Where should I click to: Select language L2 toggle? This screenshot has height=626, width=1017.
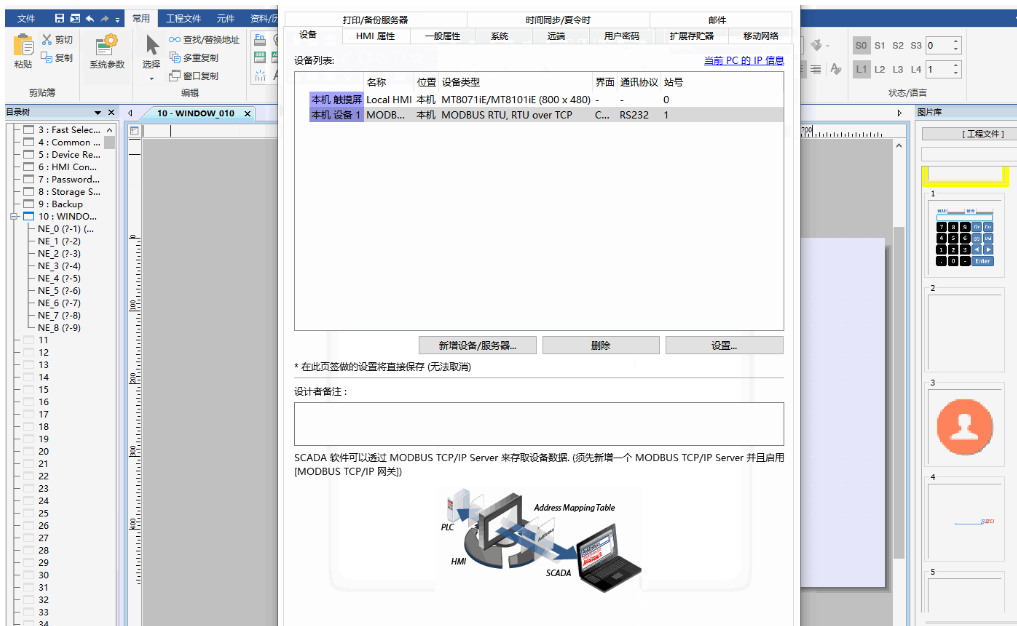click(x=879, y=69)
